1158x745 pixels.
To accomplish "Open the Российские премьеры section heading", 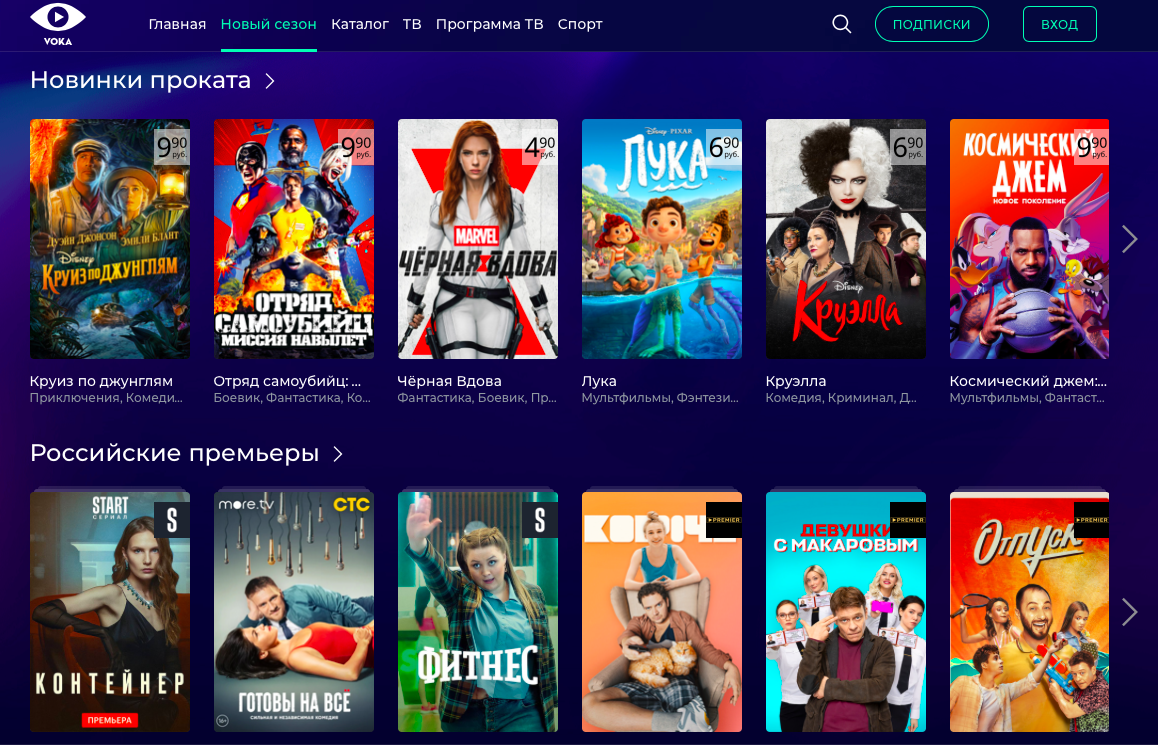I will (174, 453).
